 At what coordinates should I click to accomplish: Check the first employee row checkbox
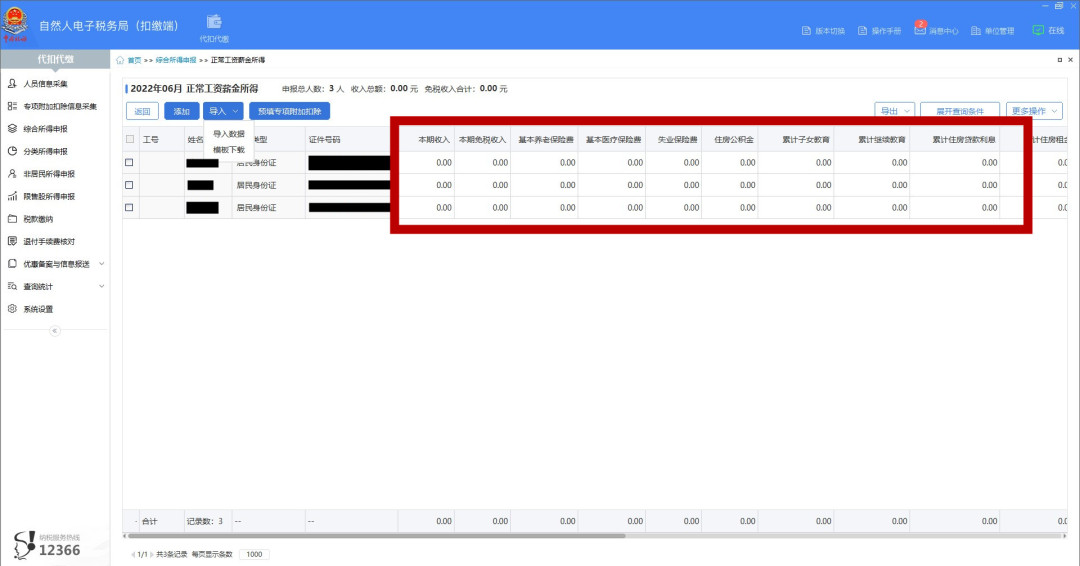pyautogui.click(x=129, y=162)
